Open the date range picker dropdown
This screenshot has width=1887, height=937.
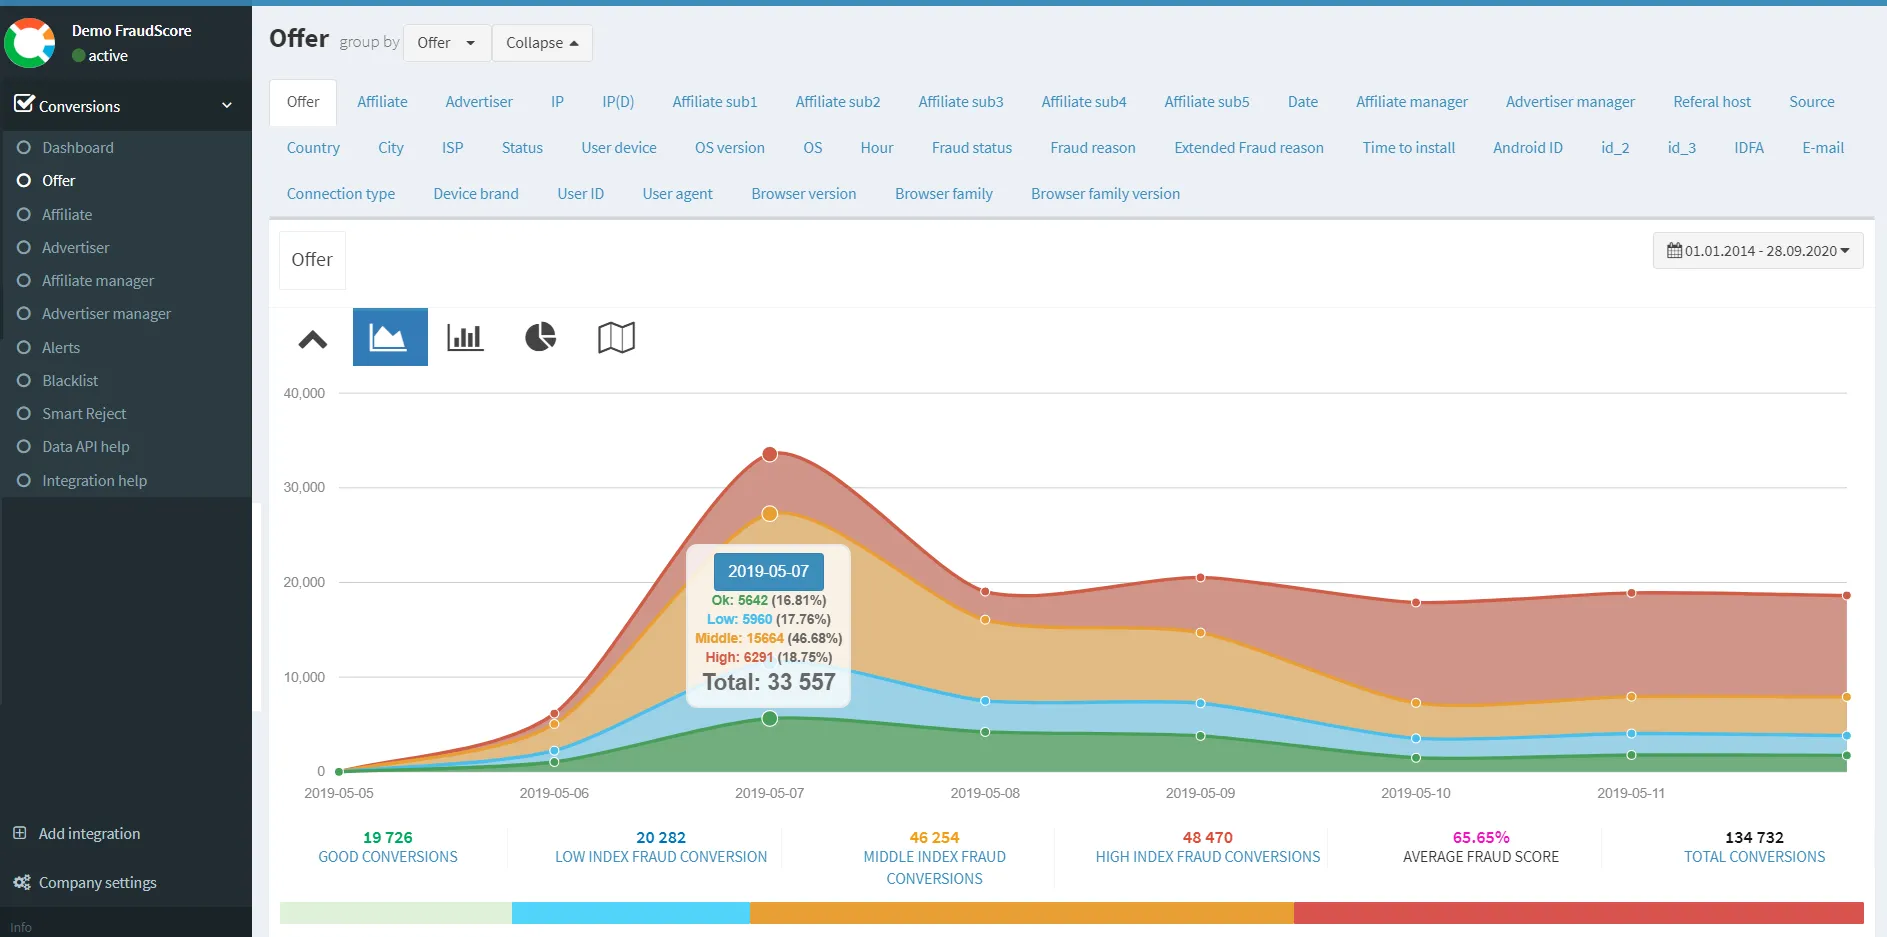[1757, 251]
